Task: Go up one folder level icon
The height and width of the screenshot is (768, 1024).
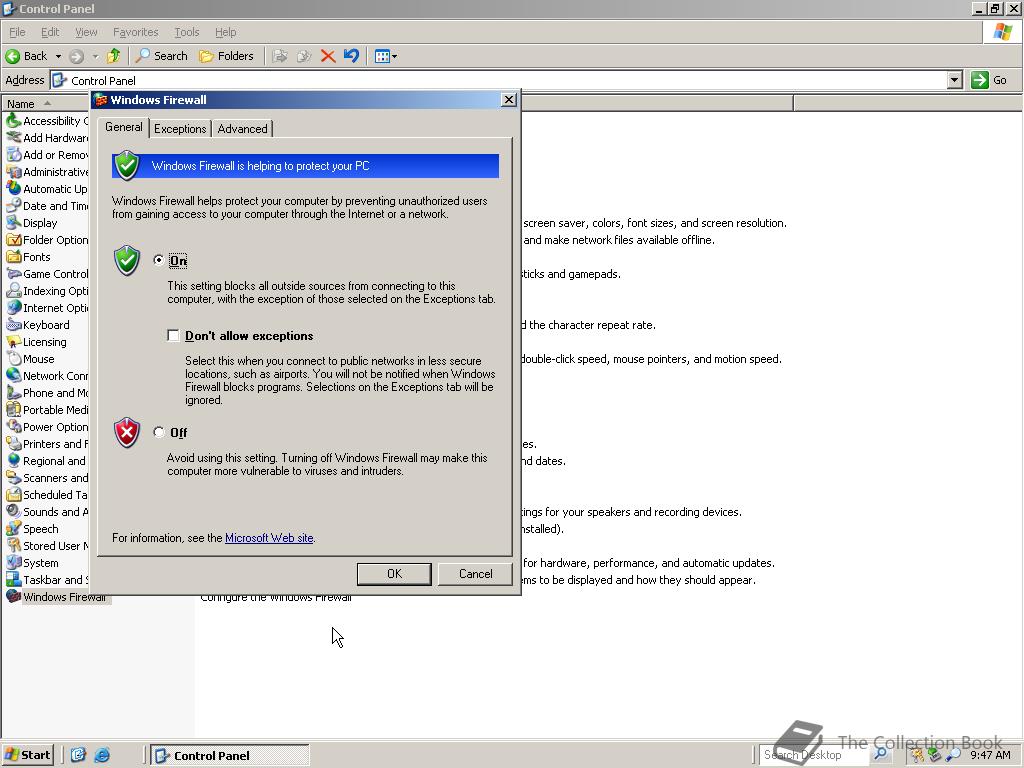Action: (114, 56)
